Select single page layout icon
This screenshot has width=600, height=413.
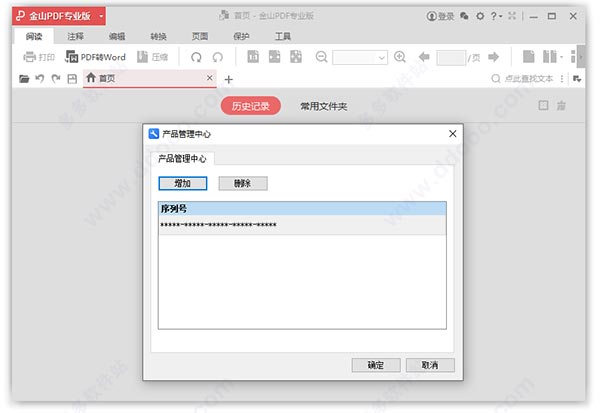click(528, 57)
